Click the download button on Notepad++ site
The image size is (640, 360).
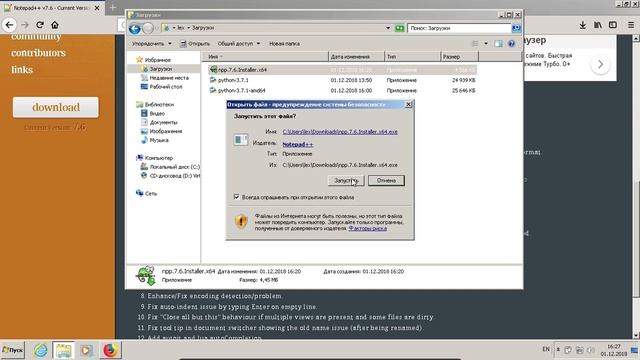[56, 107]
